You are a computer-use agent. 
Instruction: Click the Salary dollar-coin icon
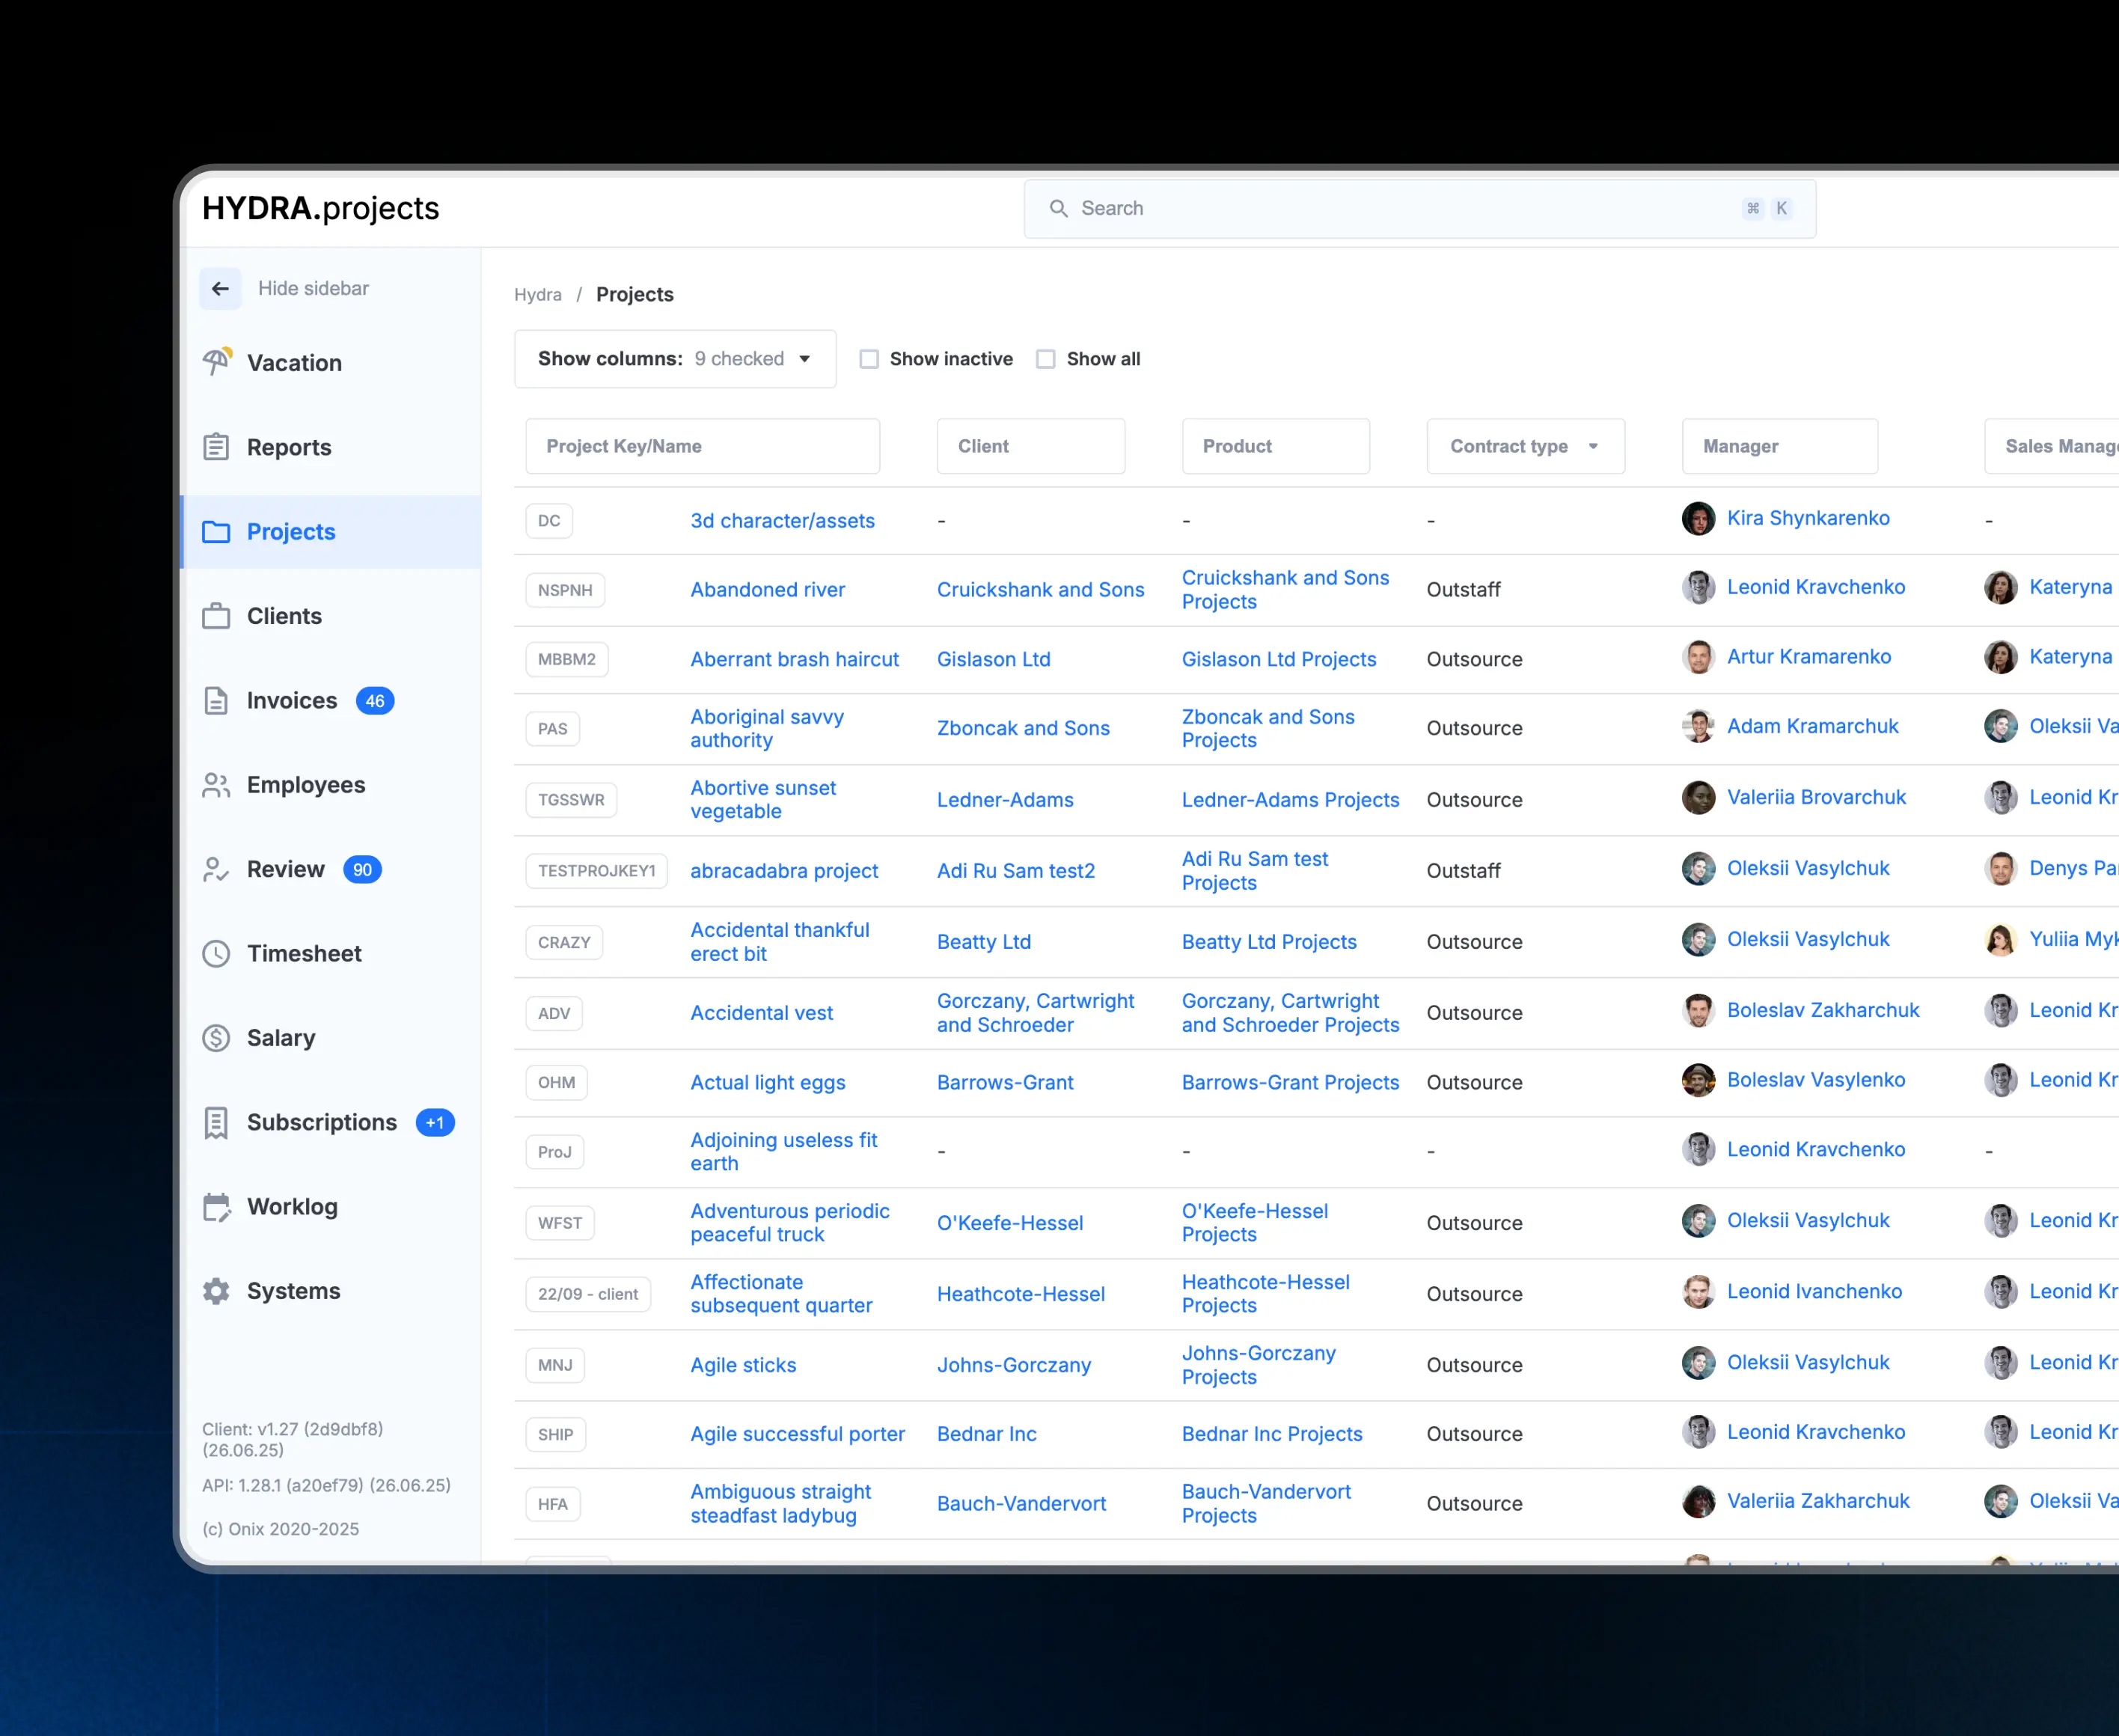[x=216, y=1038]
